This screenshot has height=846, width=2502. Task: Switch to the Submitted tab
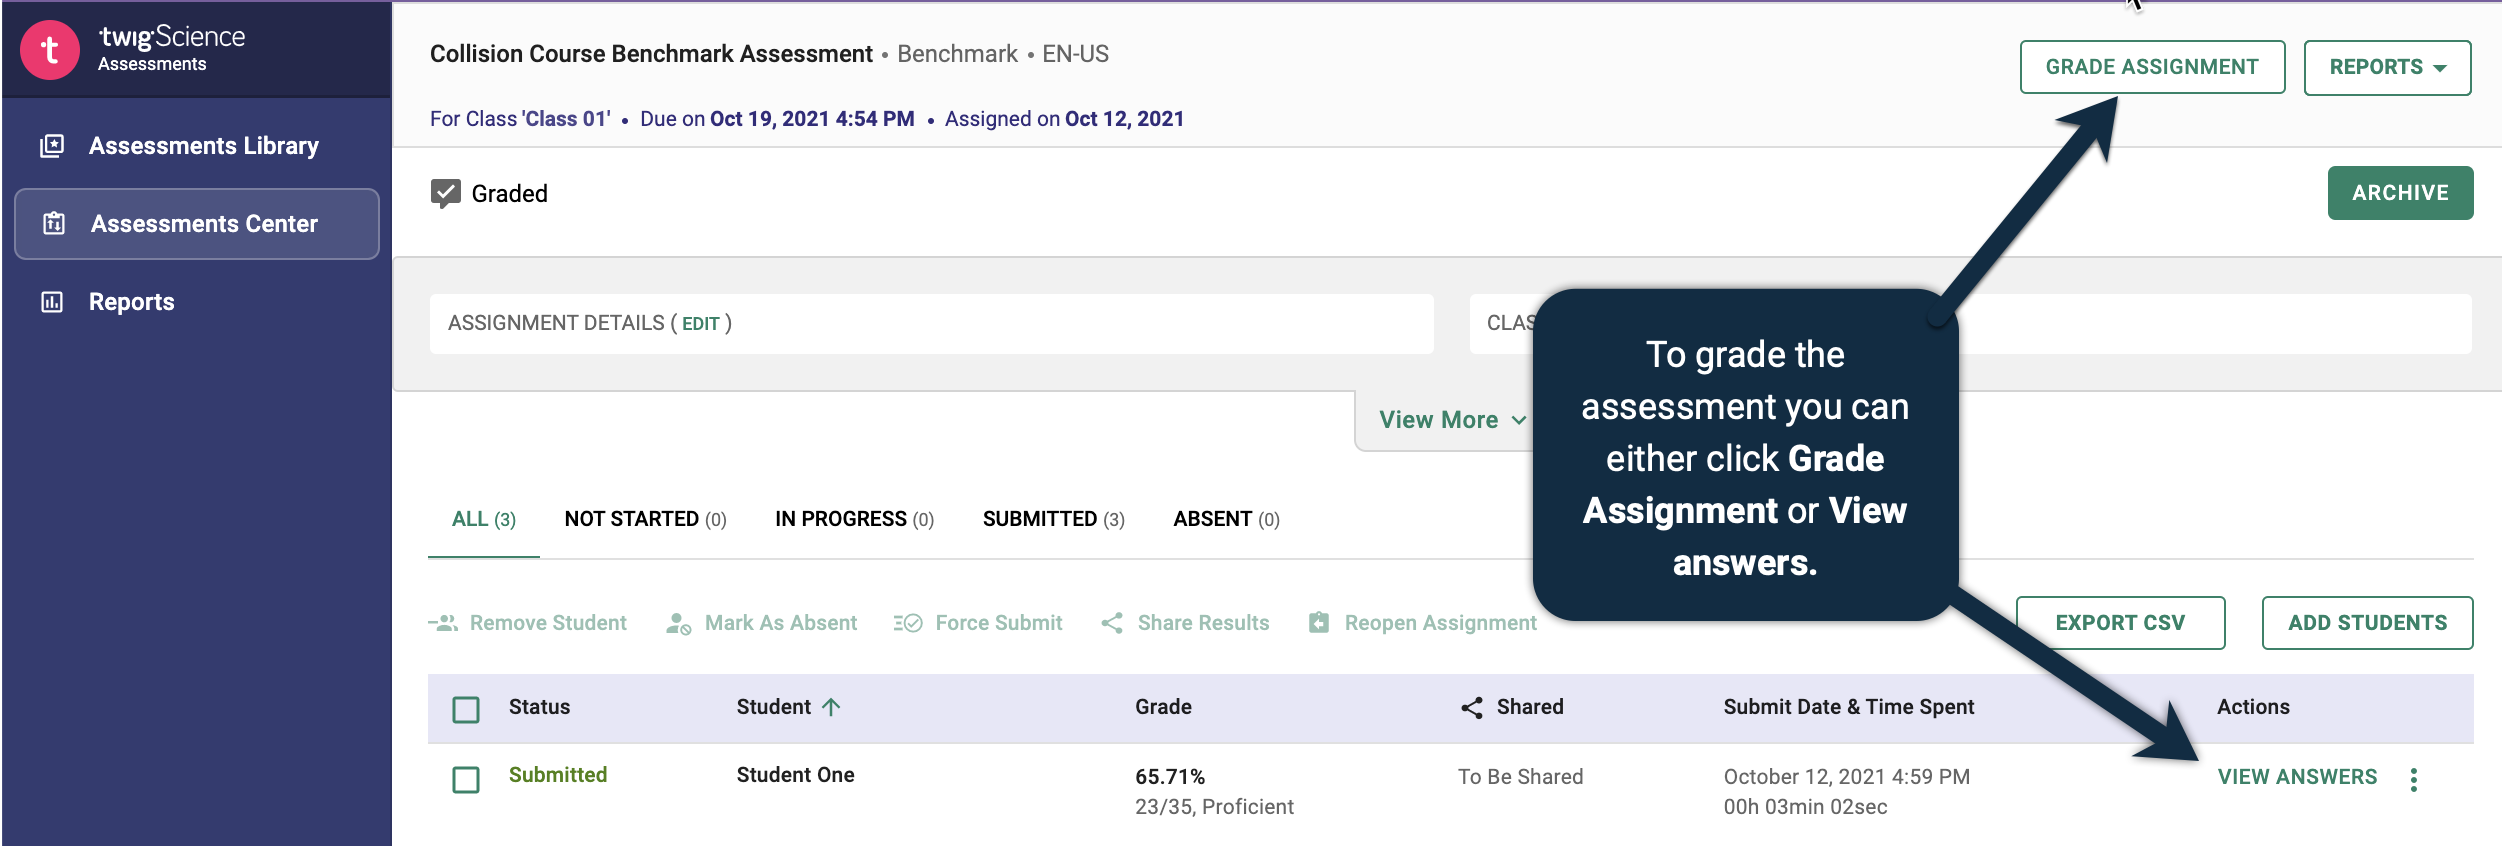[x=1053, y=519]
